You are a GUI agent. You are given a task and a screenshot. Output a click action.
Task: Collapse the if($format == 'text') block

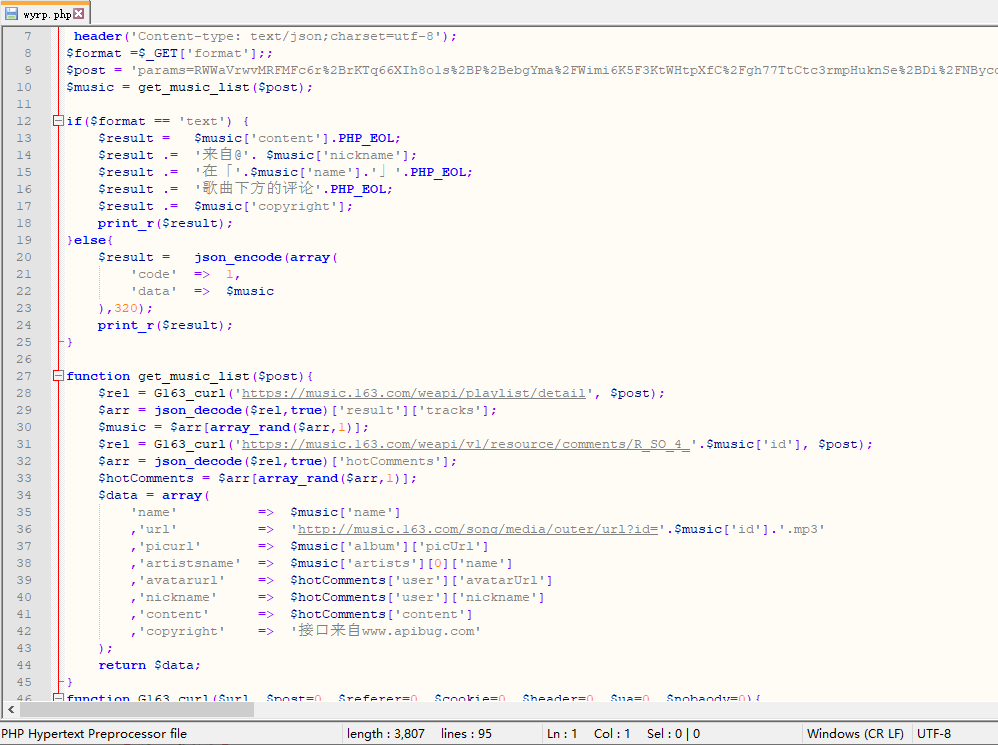[58, 121]
